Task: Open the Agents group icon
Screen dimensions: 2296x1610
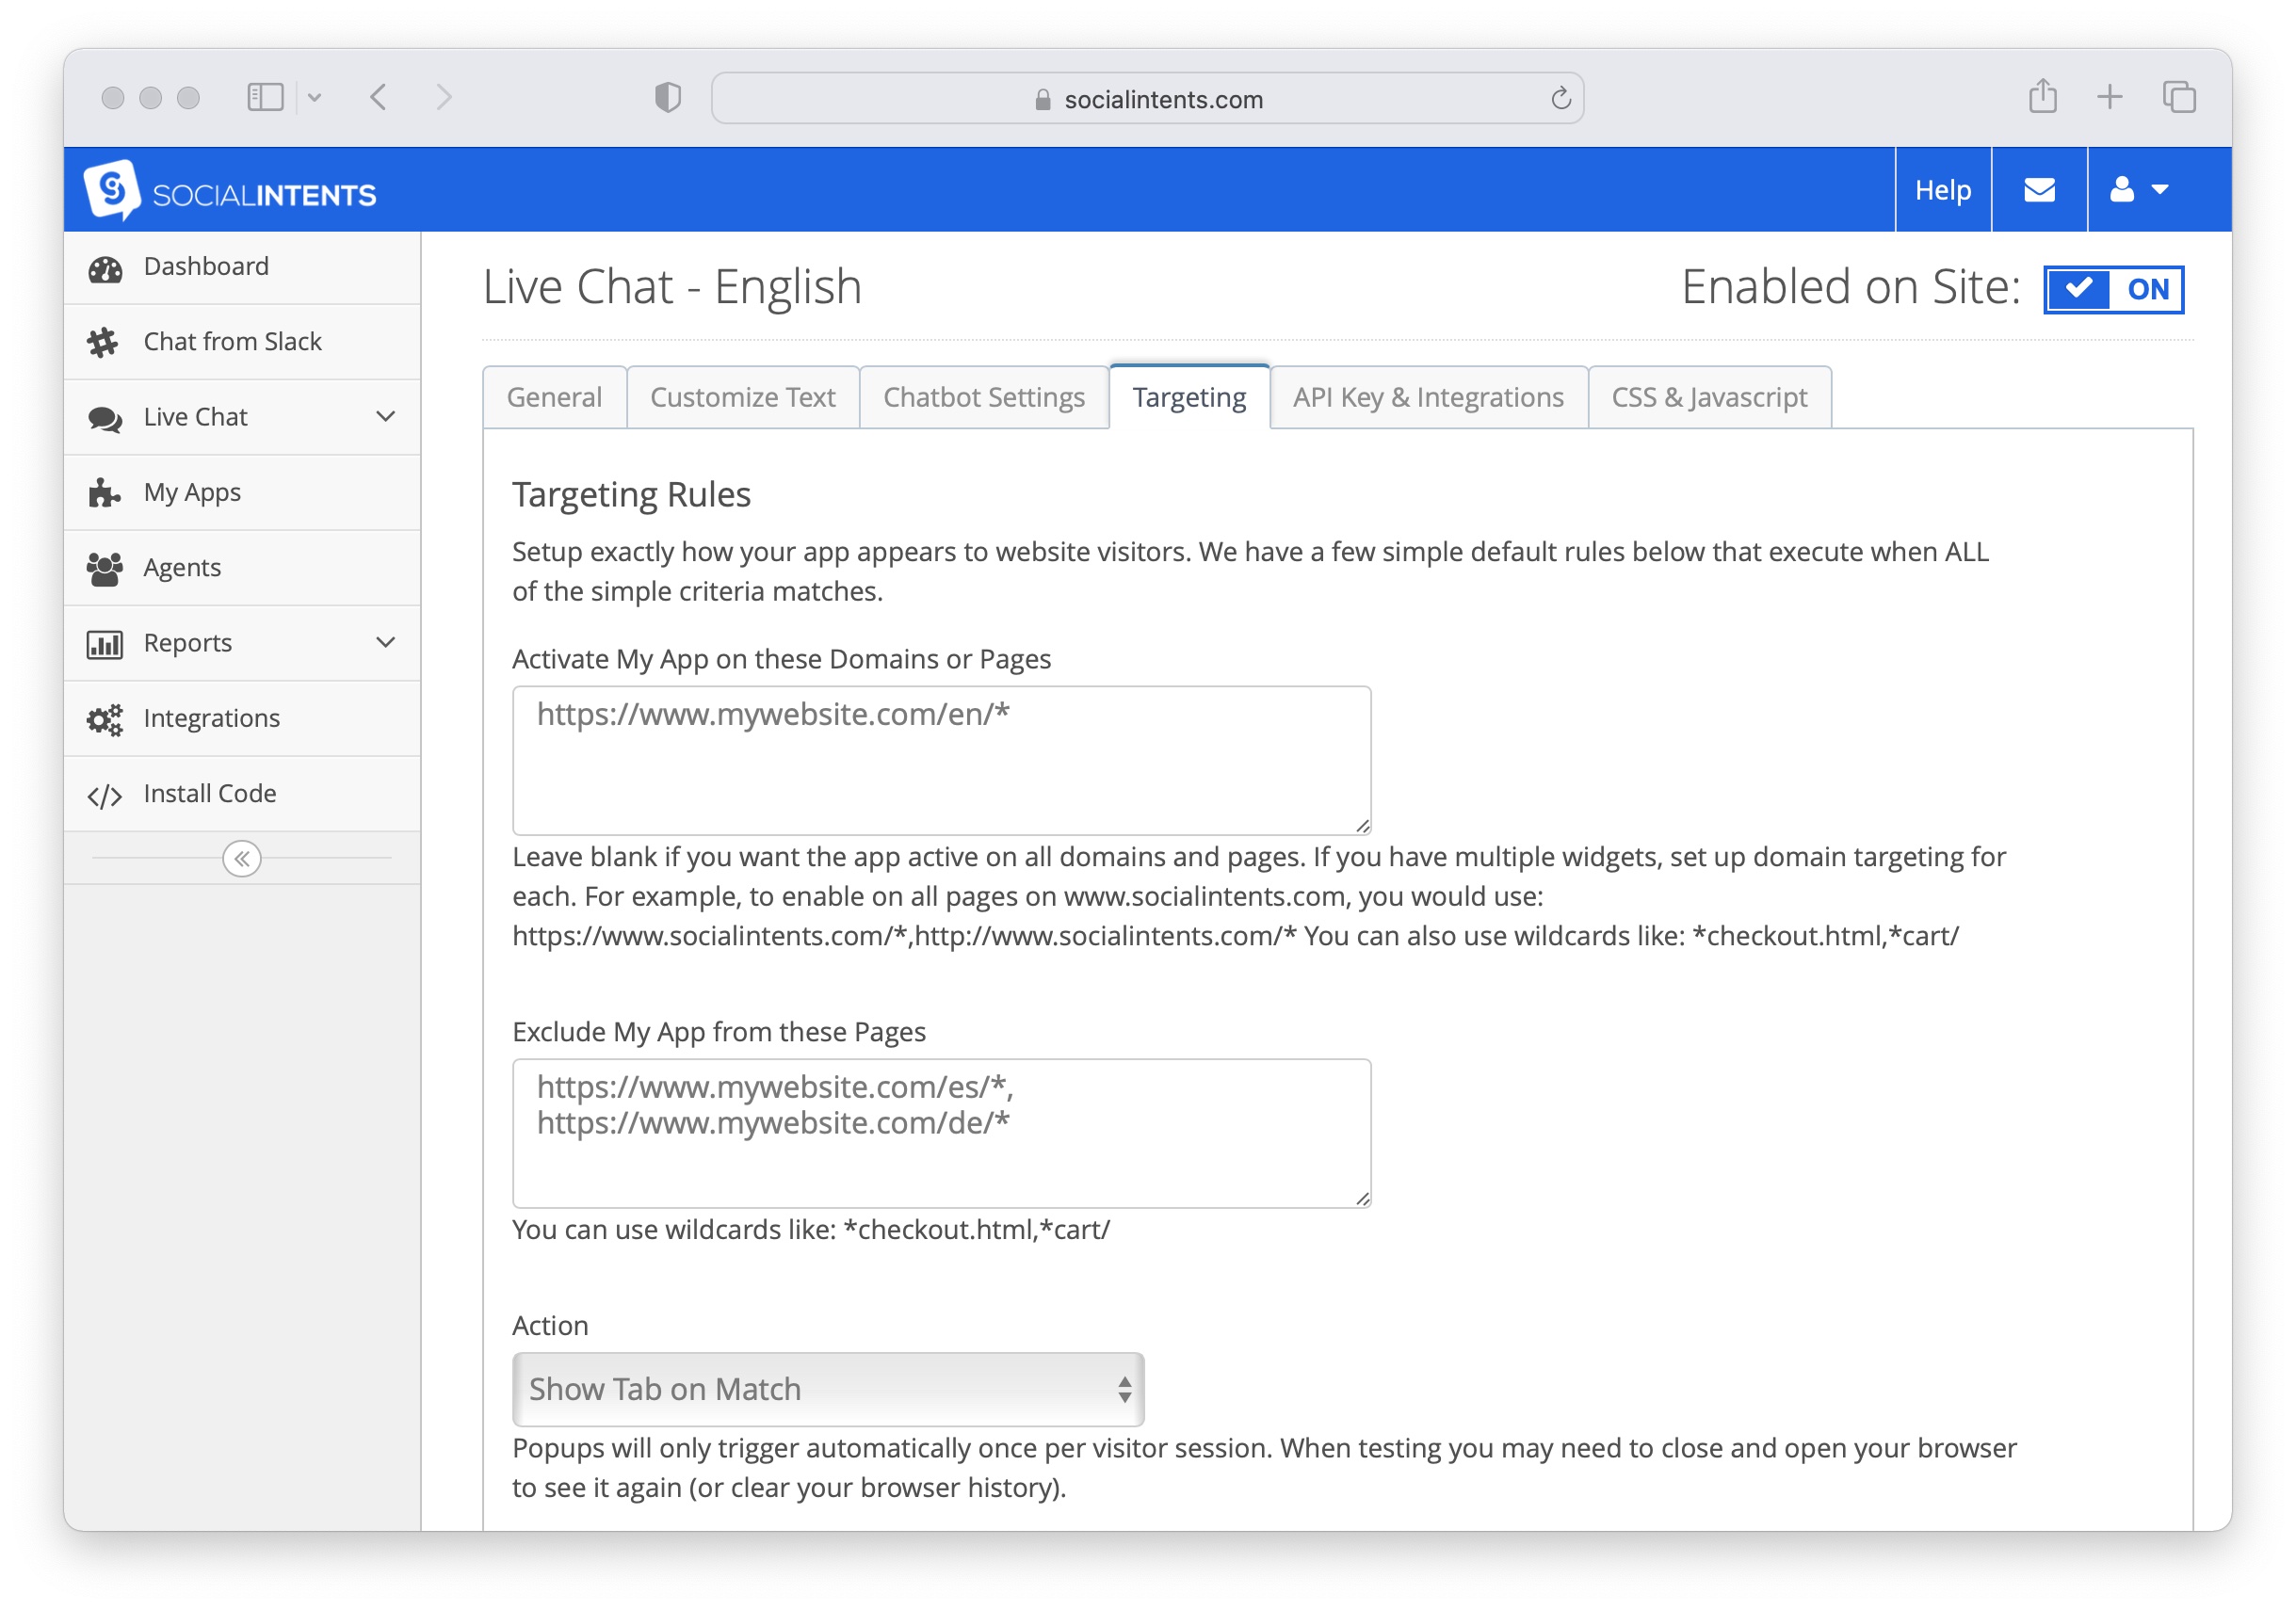Action: (x=104, y=568)
